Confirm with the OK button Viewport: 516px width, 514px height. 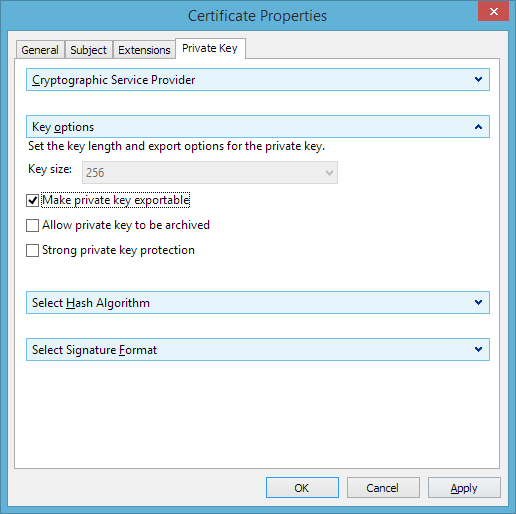302,488
